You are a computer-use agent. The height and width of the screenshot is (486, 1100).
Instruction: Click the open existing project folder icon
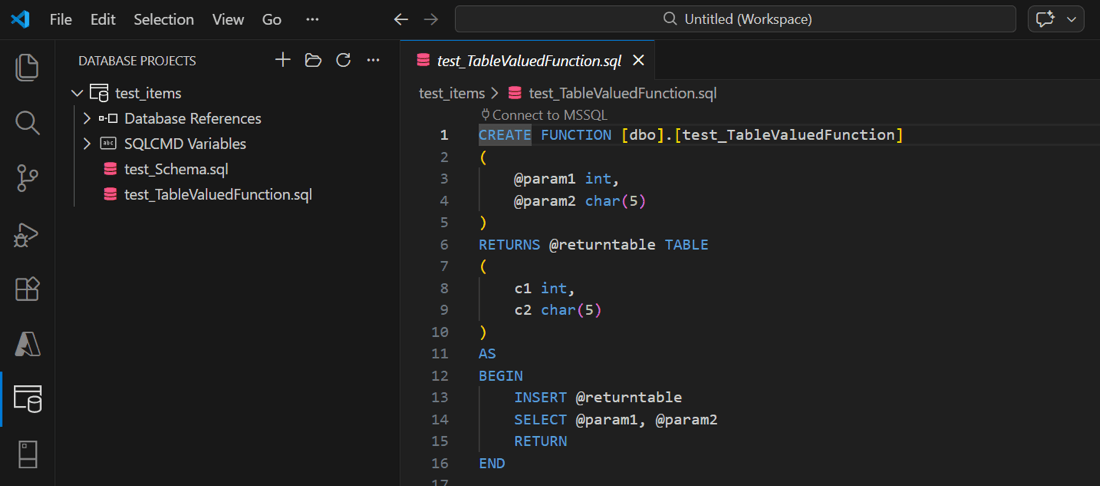click(313, 61)
